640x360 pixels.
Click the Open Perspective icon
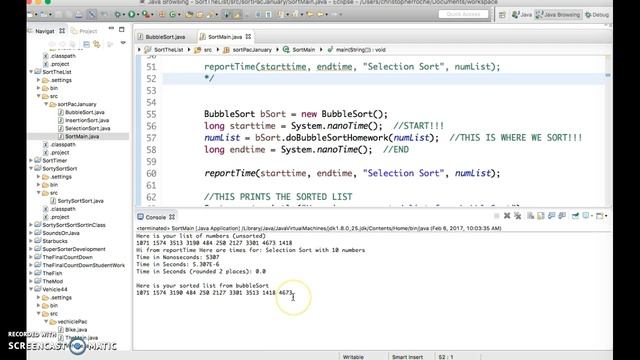point(502,15)
